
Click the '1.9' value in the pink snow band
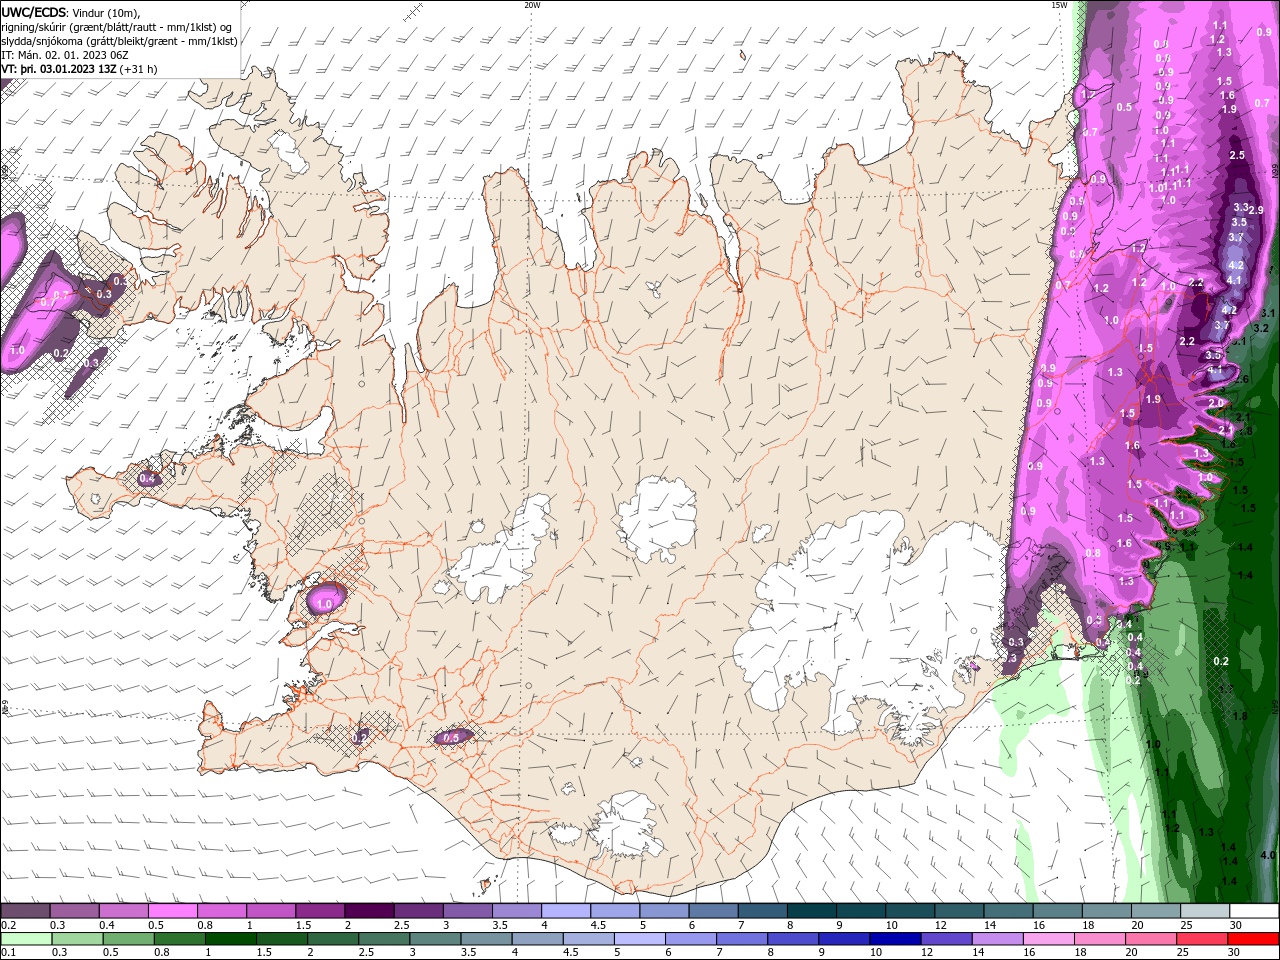[x=1152, y=399]
